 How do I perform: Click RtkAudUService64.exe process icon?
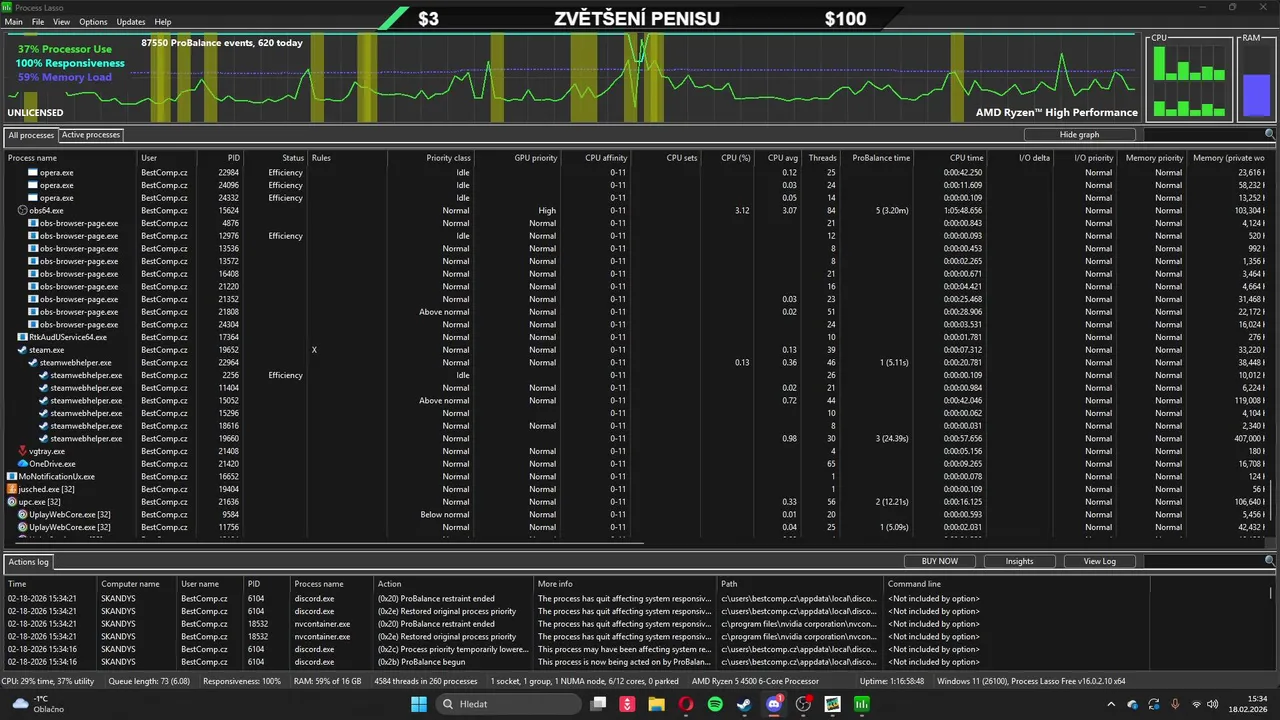tap(22, 337)
